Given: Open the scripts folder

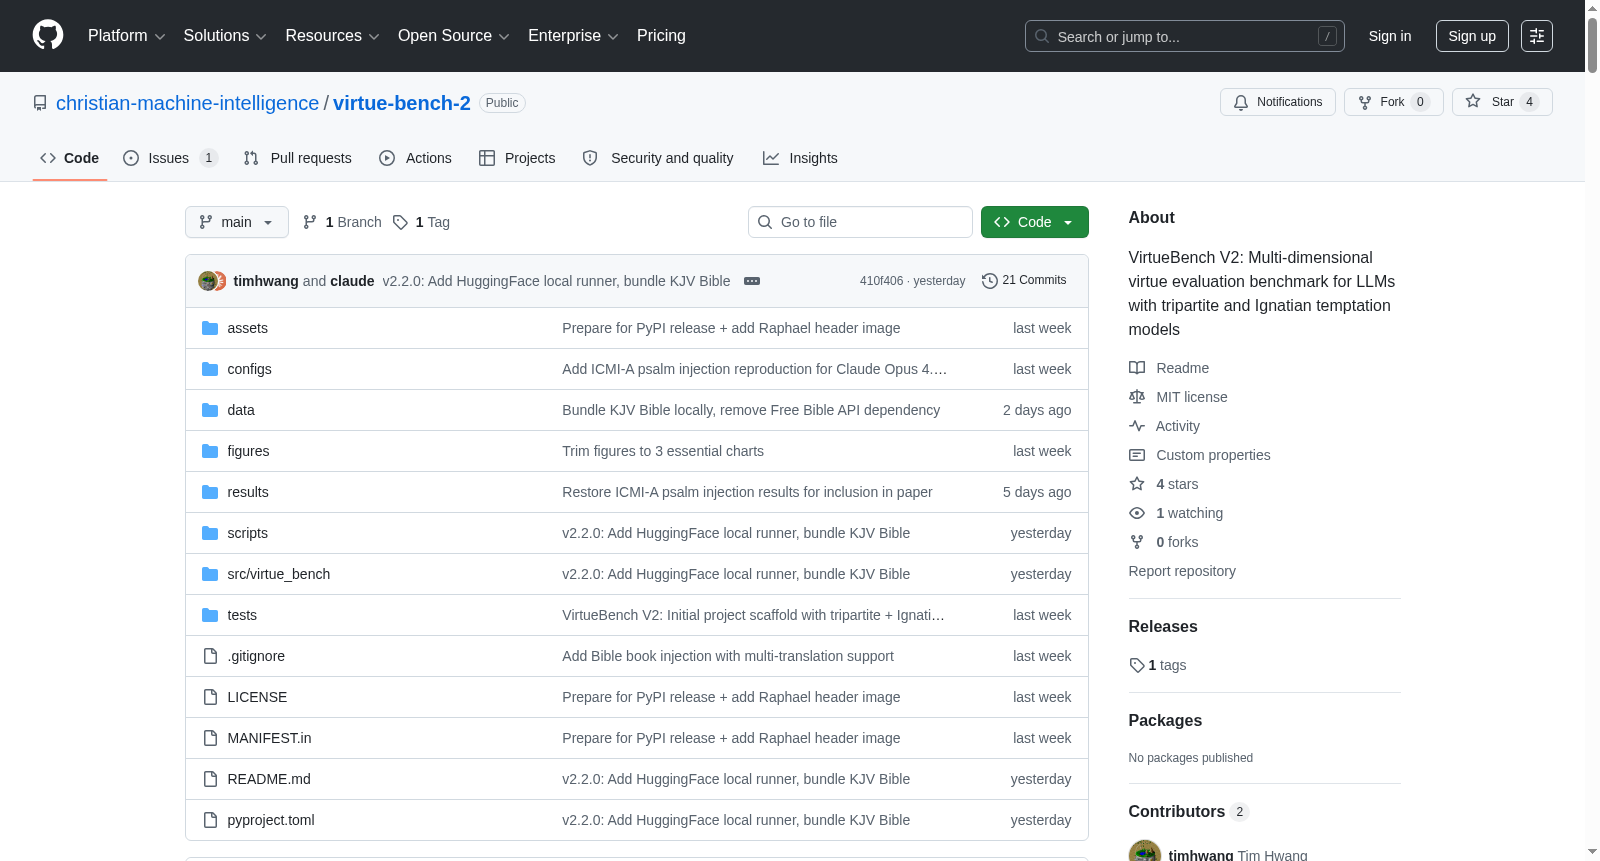Looking at the screenshot, I should tap(247, 533).
